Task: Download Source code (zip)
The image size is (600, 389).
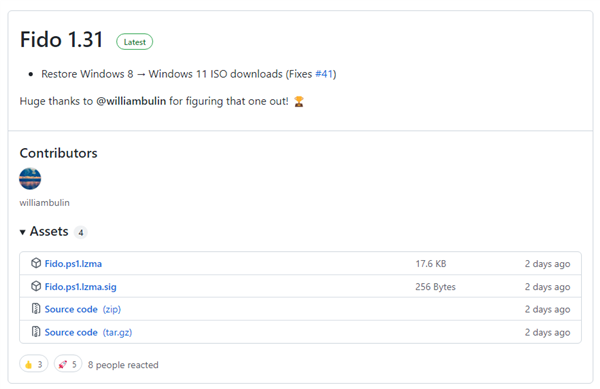Action: [83, 309]
